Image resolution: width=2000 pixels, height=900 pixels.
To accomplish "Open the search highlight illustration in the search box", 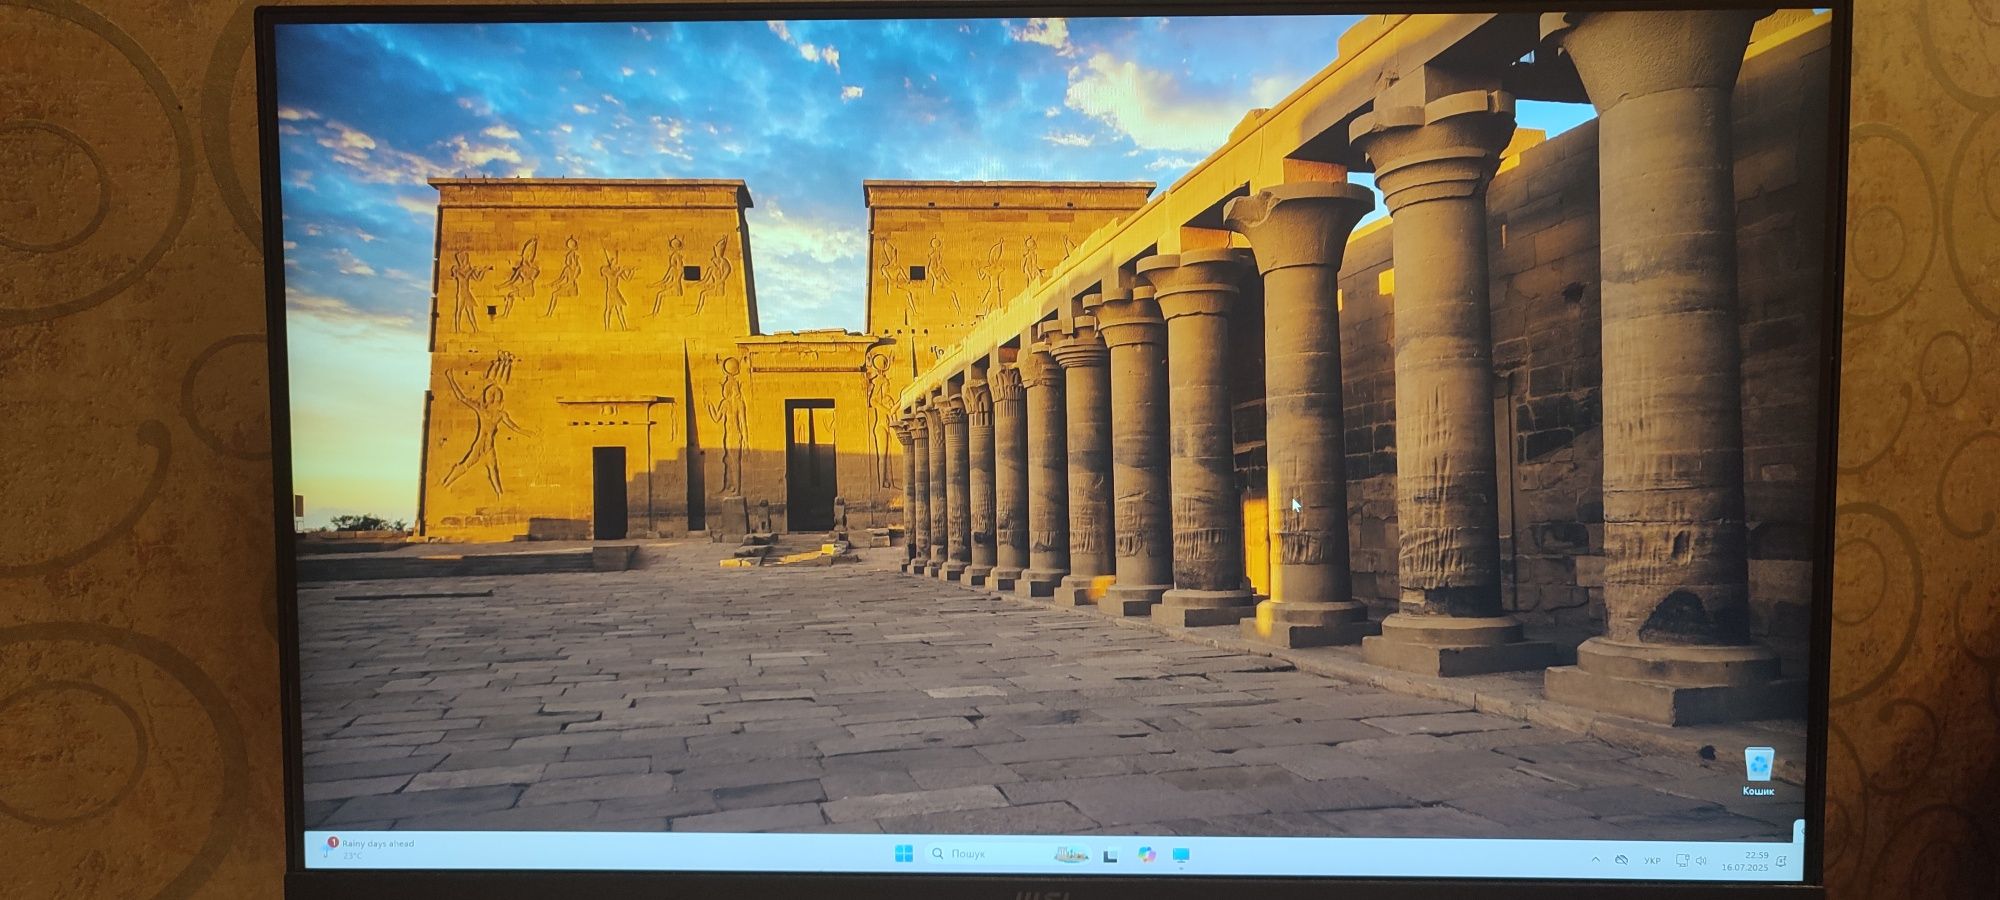I will coord(1071,854).
